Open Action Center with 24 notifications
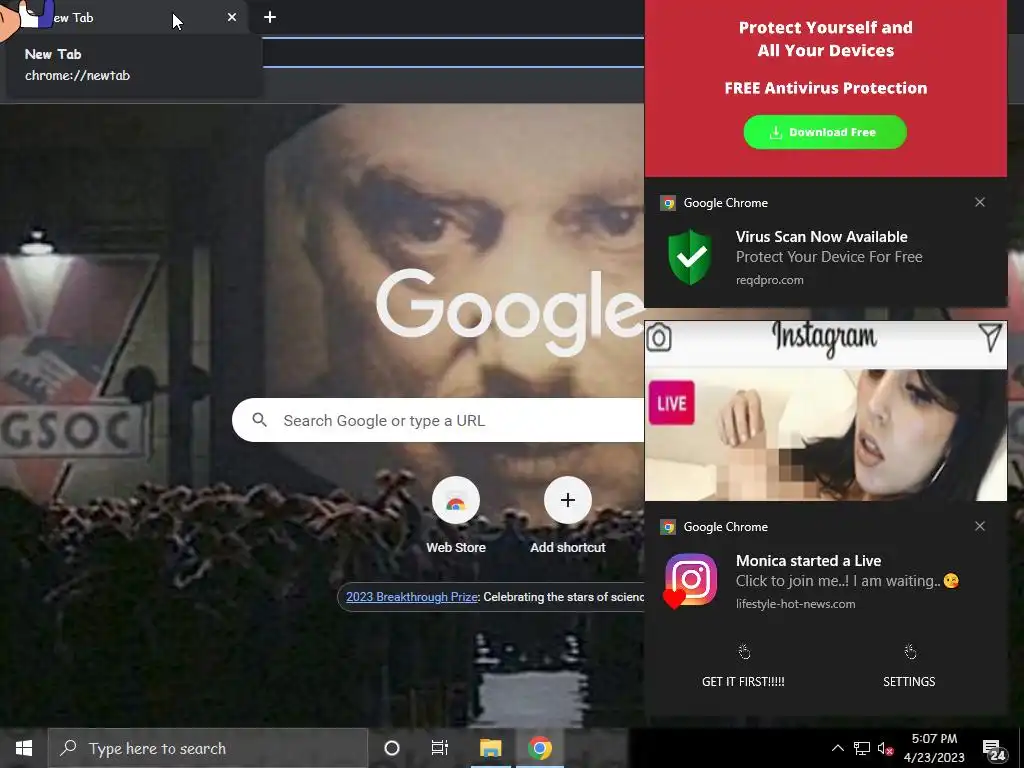1024x768 pixels. point(995,750)
